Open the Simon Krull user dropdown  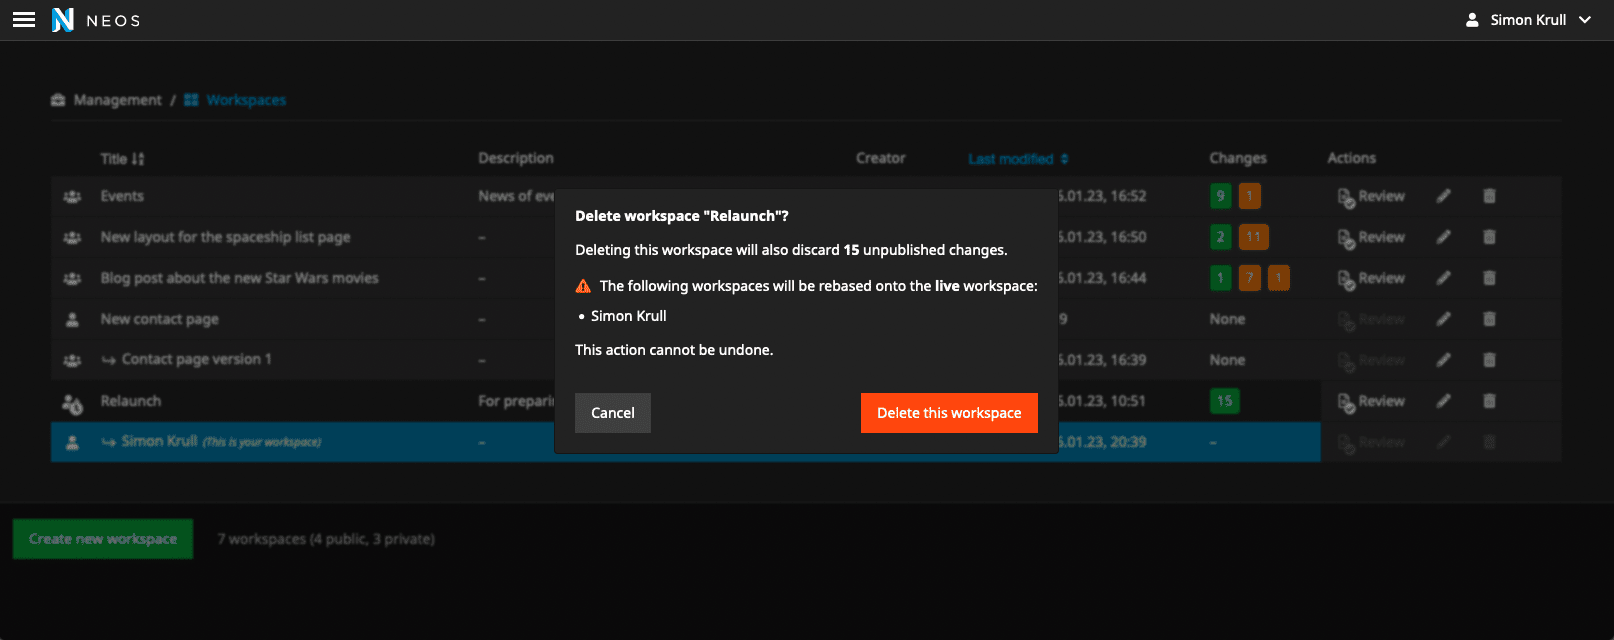click(1528, 20)
